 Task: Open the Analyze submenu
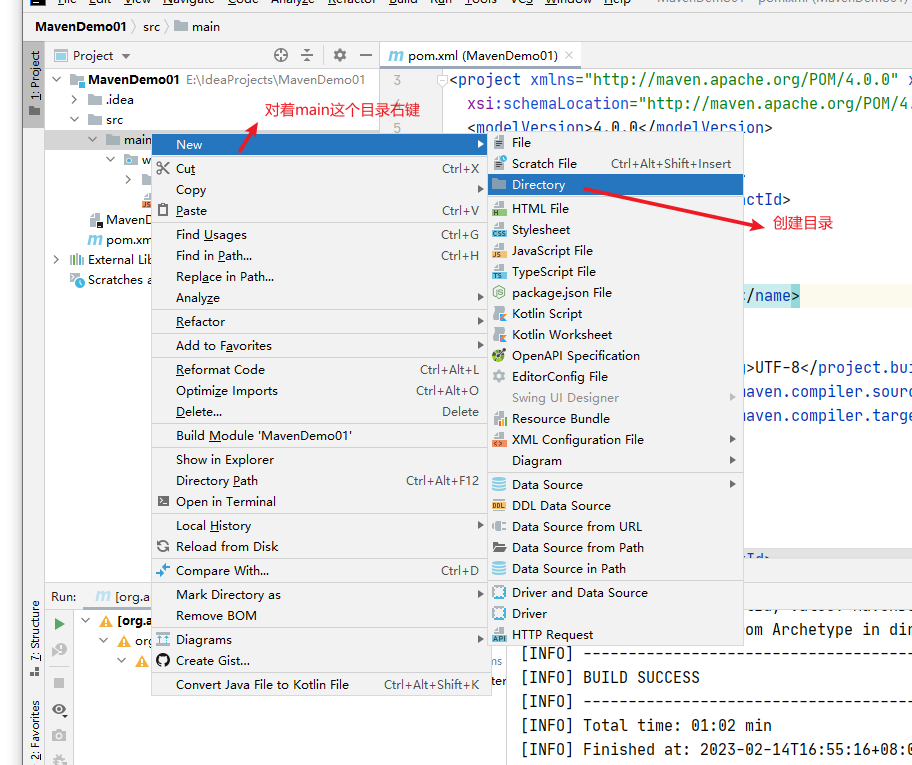319,297
